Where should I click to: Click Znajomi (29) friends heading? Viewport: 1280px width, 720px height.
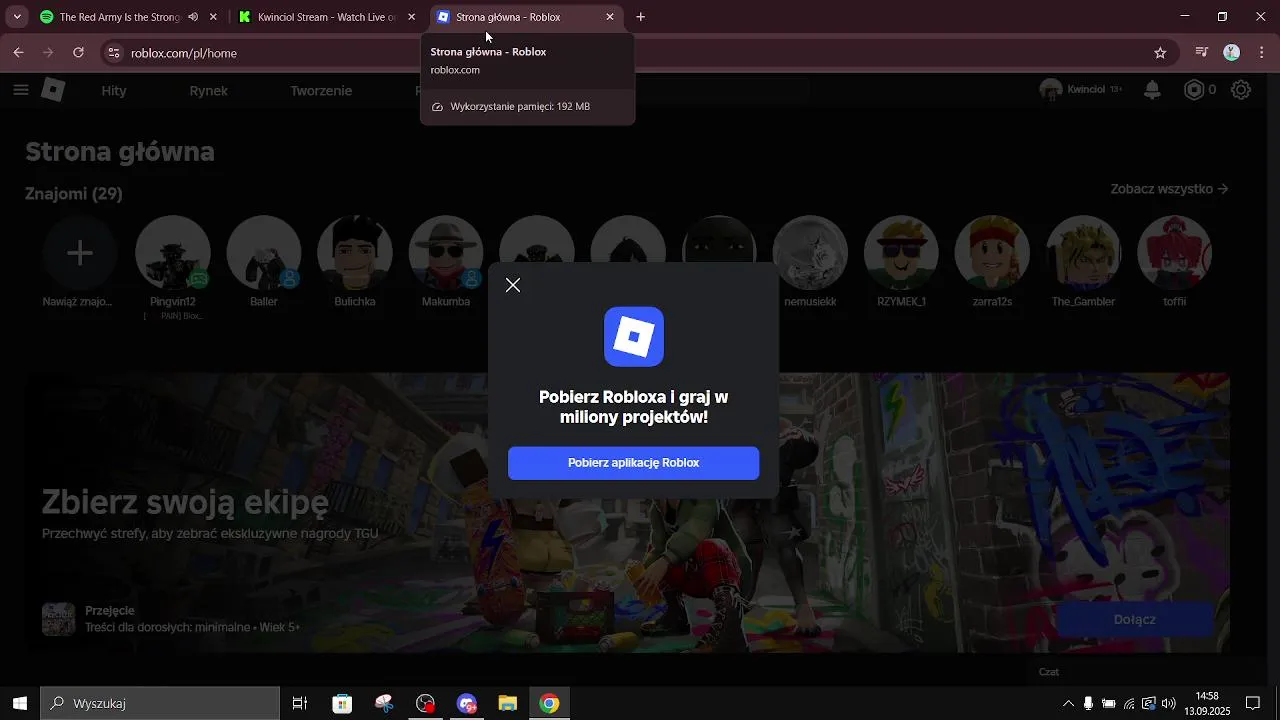click(74, 193)
